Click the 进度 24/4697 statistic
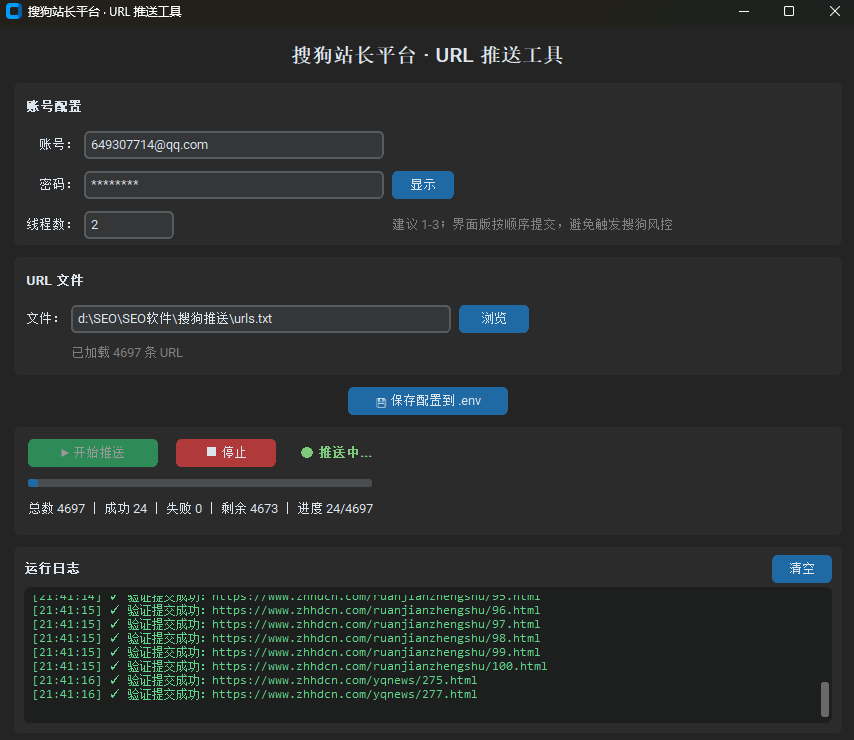The width and height of the screenshot is (854, 740). pos(335,509)
